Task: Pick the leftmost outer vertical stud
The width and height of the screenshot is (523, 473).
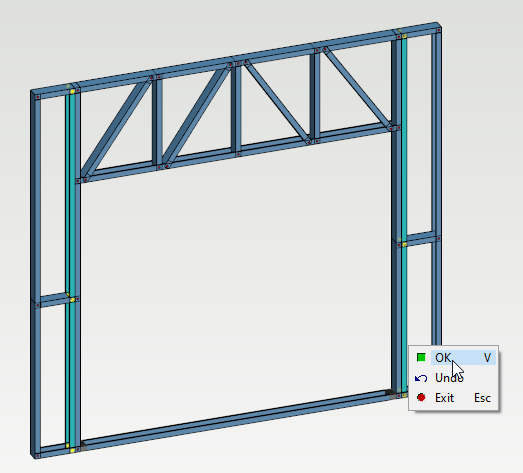Action: (35, 274)
